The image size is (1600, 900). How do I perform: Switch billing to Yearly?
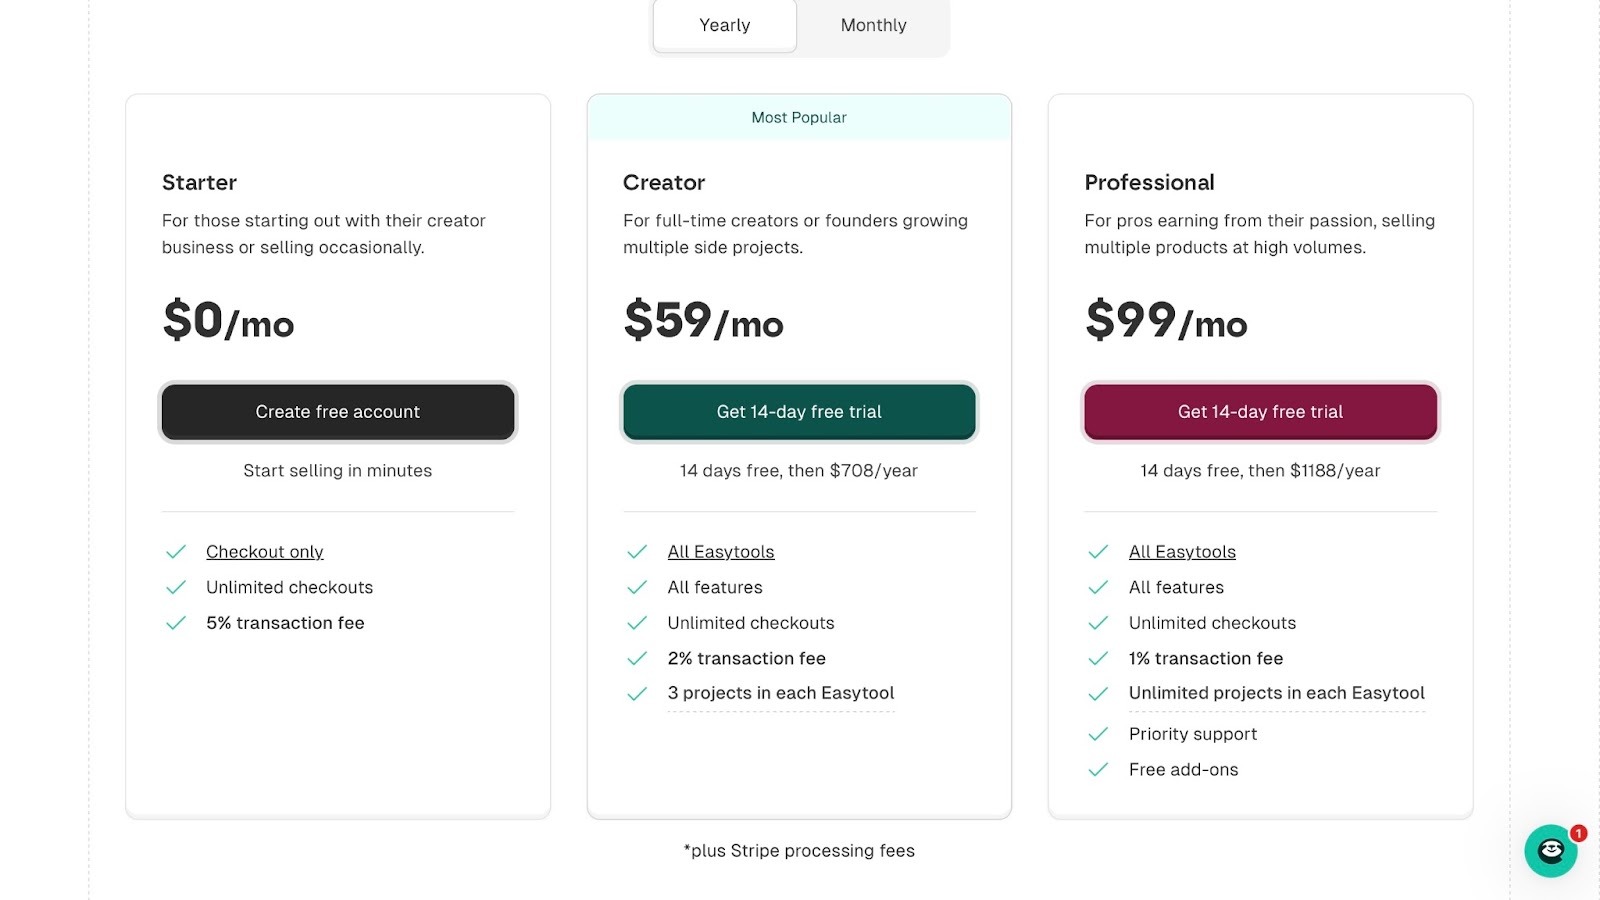pos(725,25)
